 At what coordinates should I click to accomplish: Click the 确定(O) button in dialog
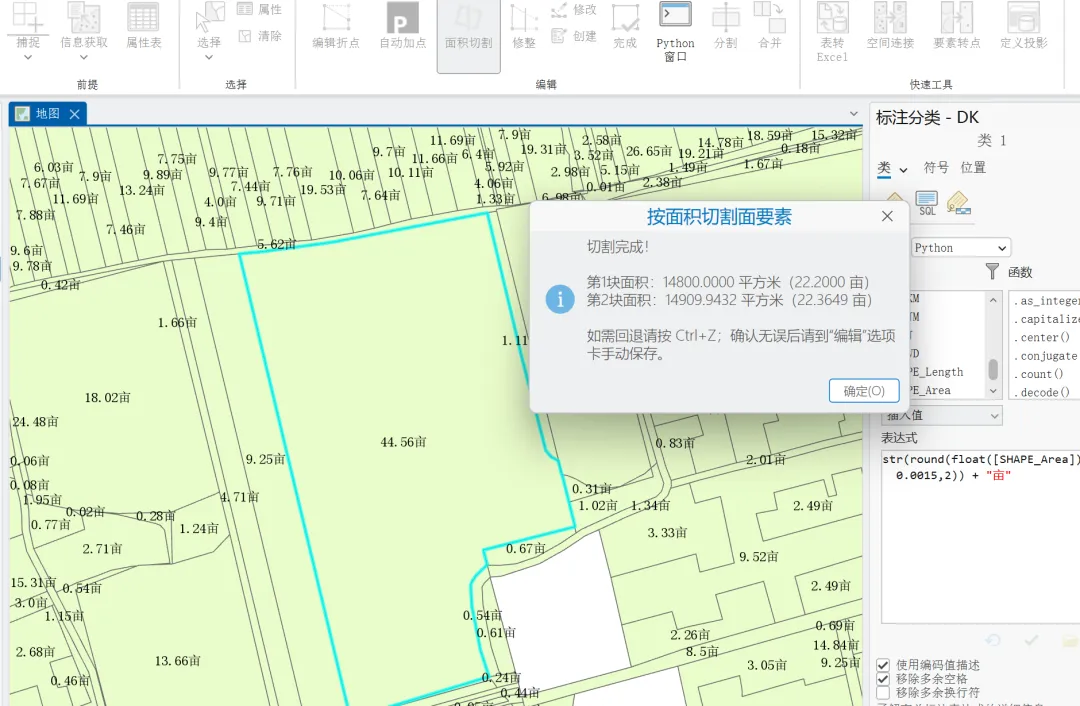pyautogui.click(x=864, y=391)
